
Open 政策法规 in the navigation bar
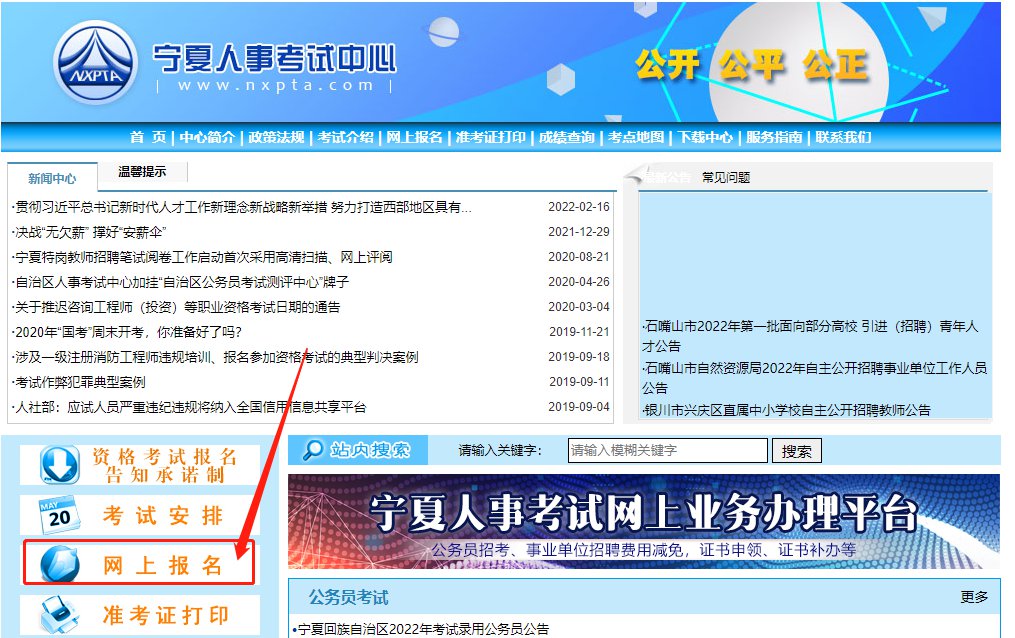tap(276, 137)
